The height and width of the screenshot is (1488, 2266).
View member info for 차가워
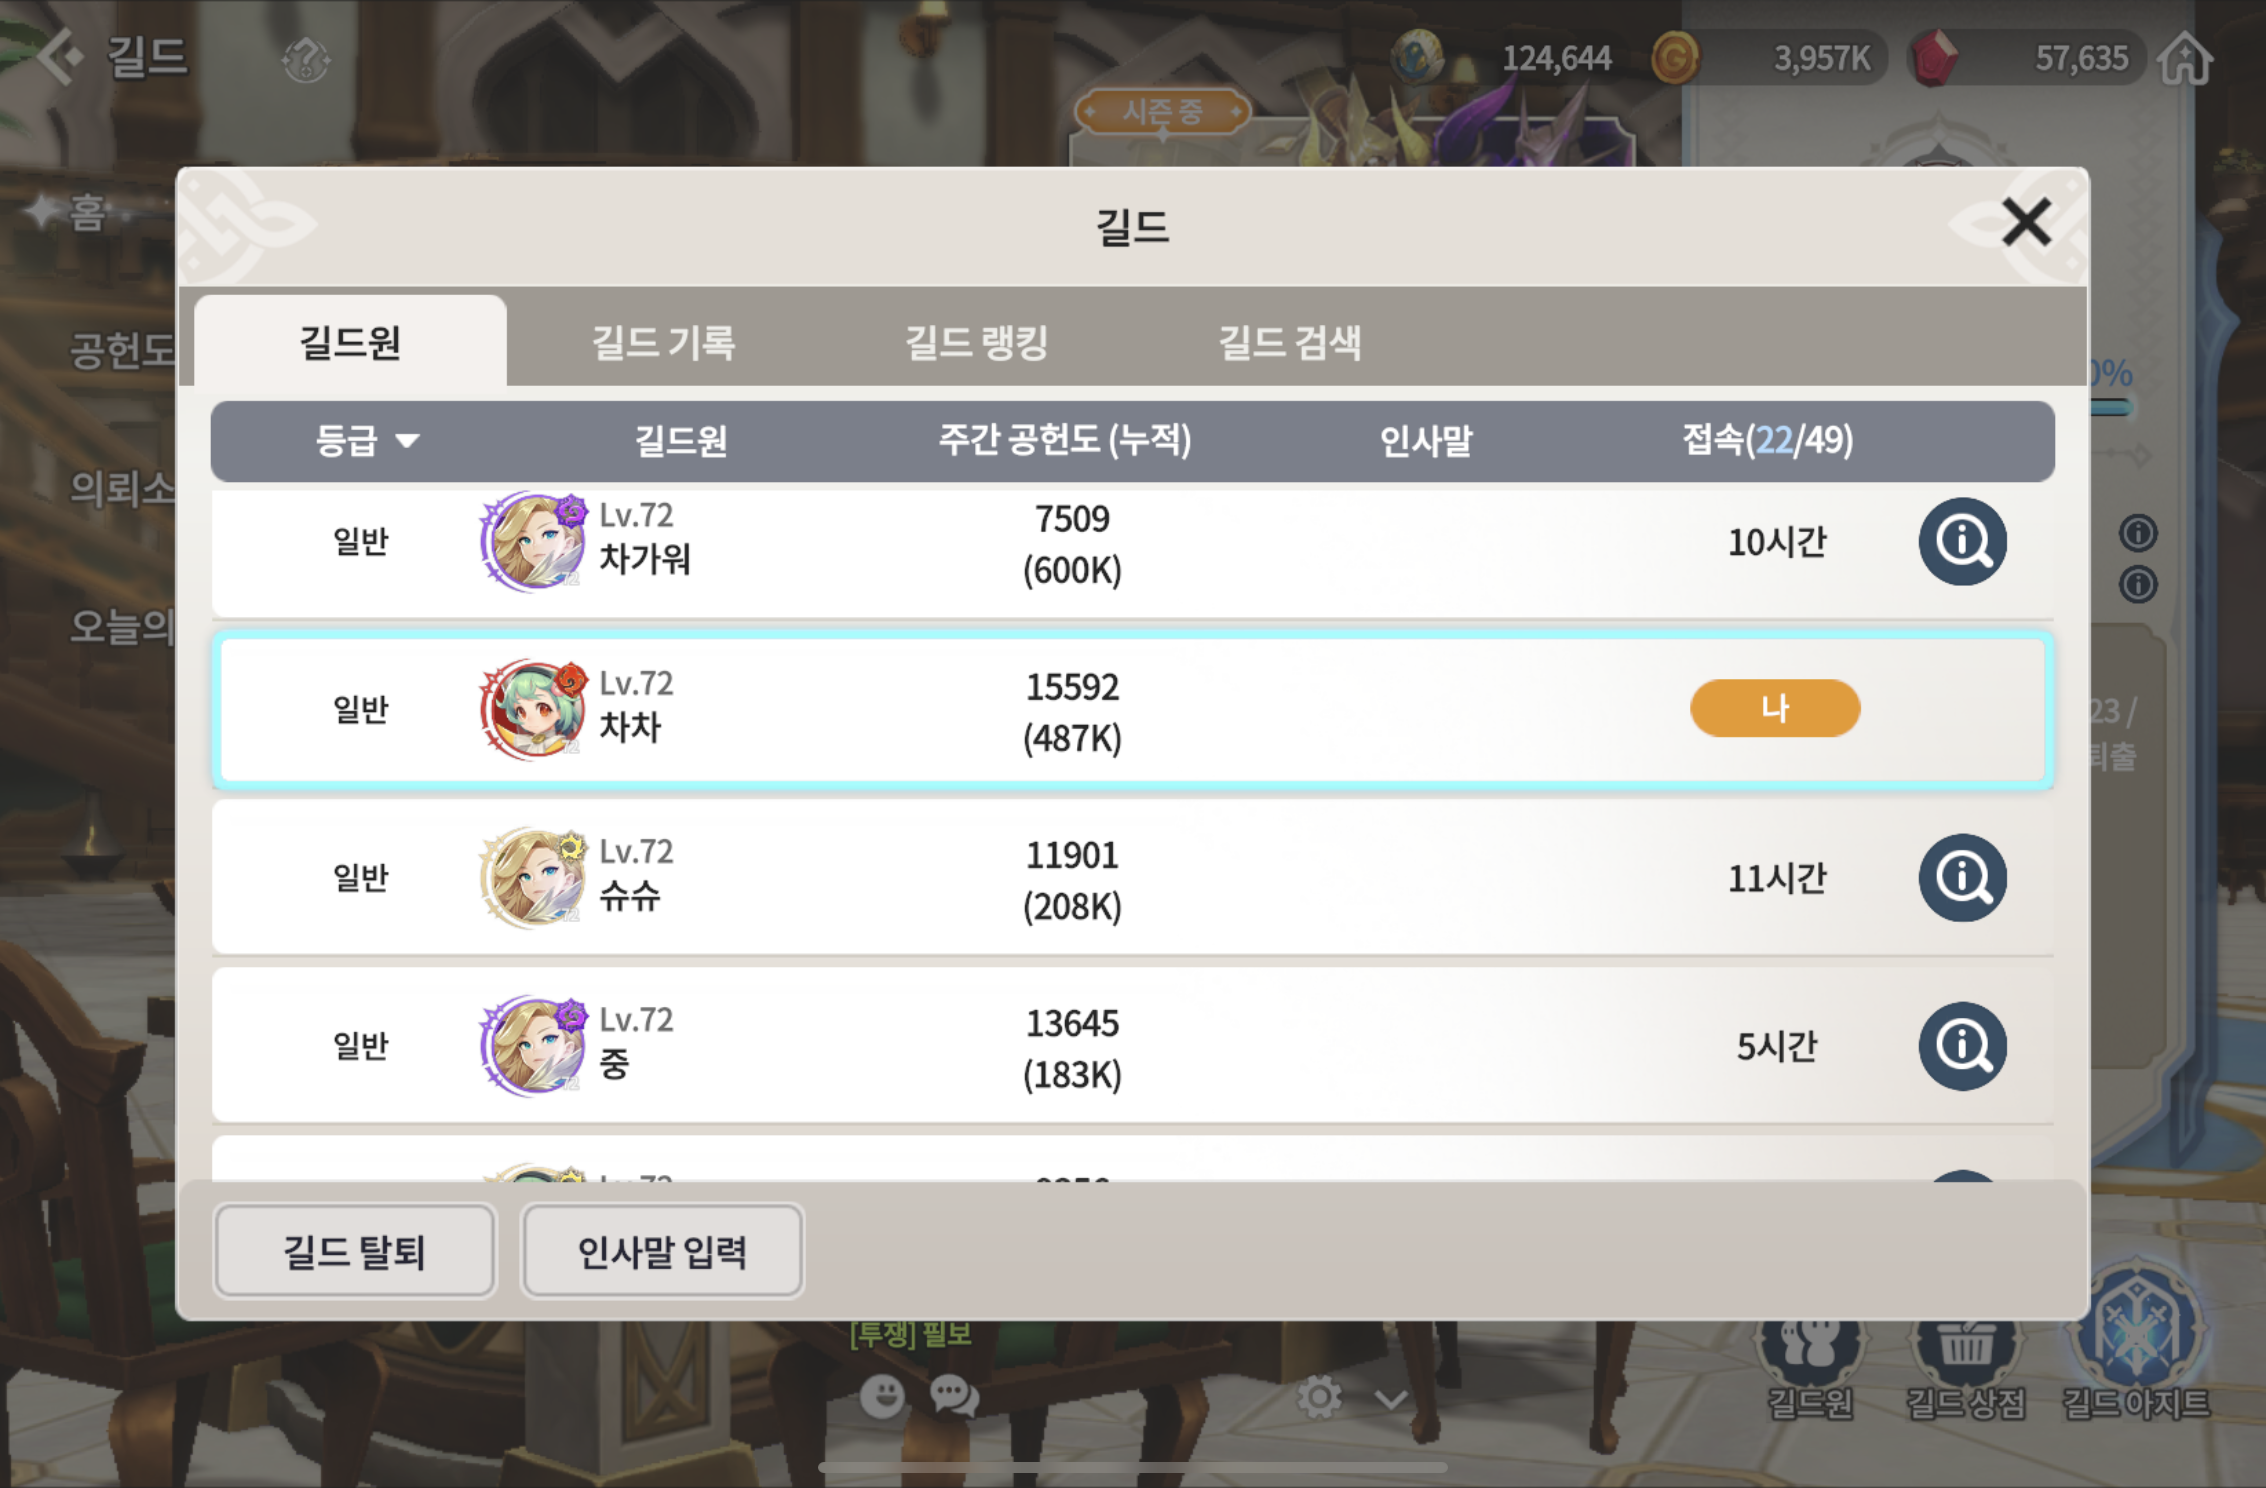click(1962, 541)
